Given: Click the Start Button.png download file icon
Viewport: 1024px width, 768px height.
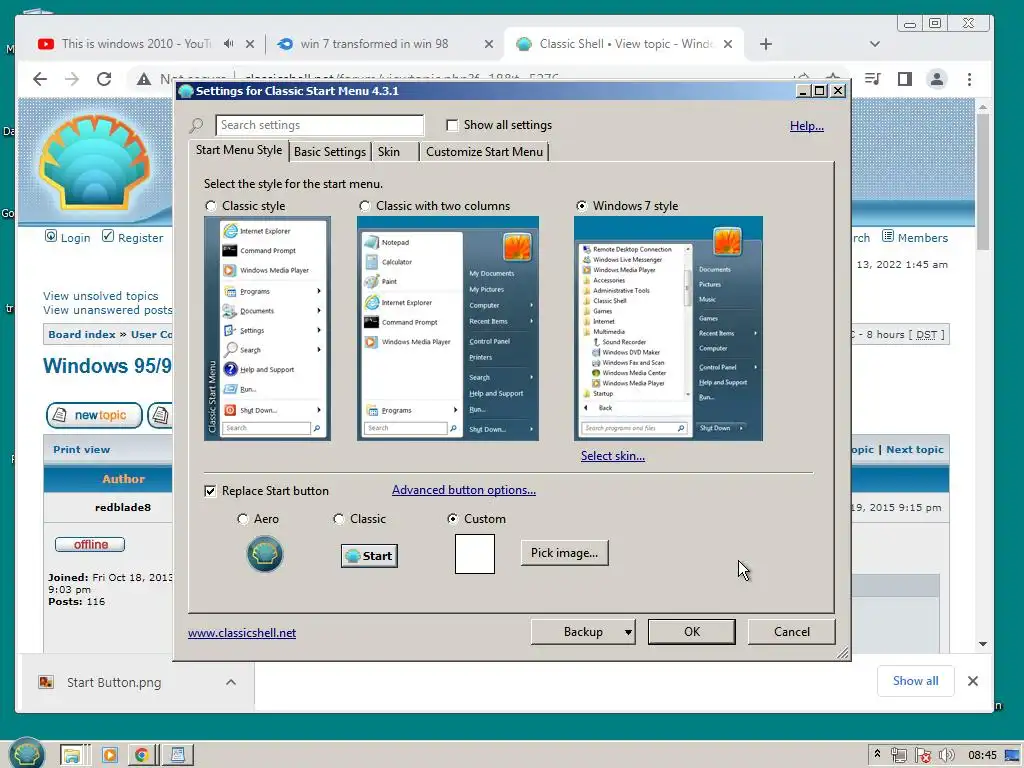Looking at the screenshot, I should (x=46, y=682).
